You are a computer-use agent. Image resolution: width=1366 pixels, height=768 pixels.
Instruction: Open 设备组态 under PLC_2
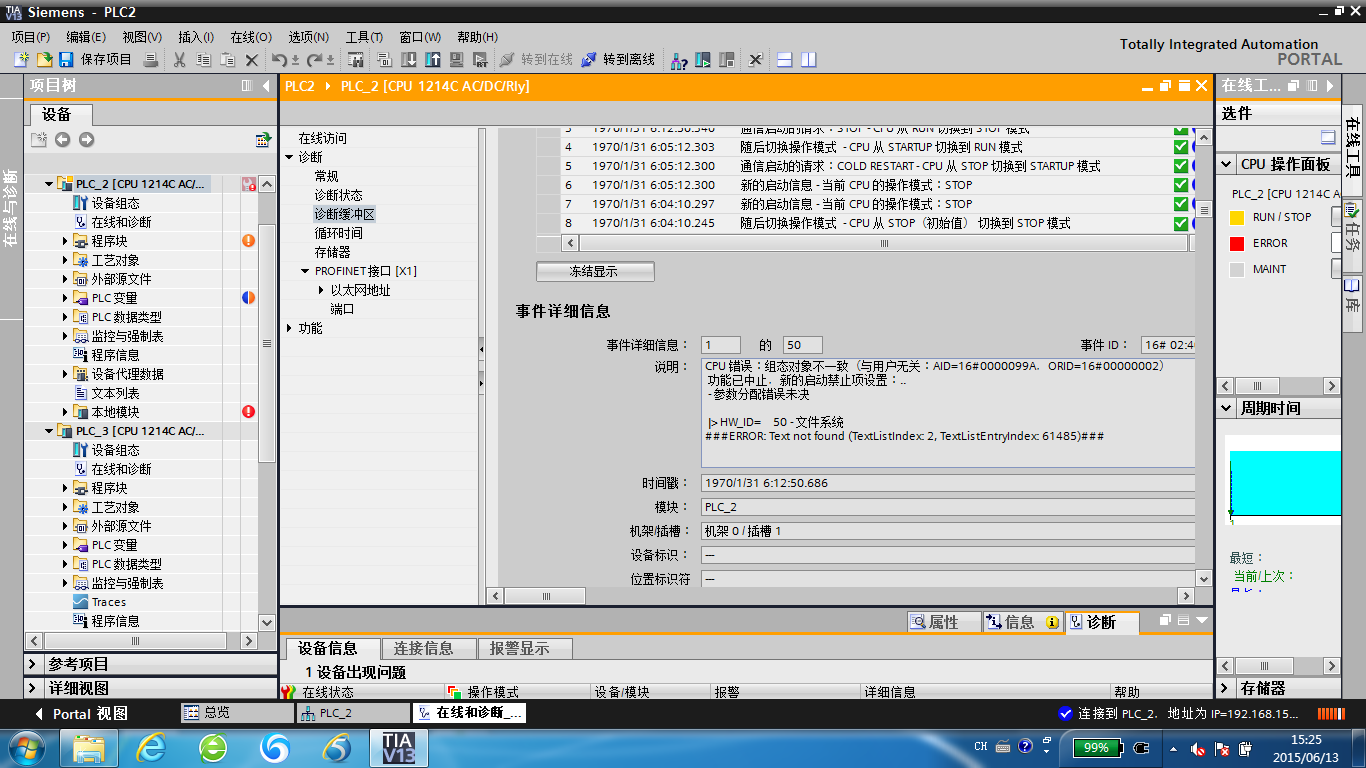(115, 203)
